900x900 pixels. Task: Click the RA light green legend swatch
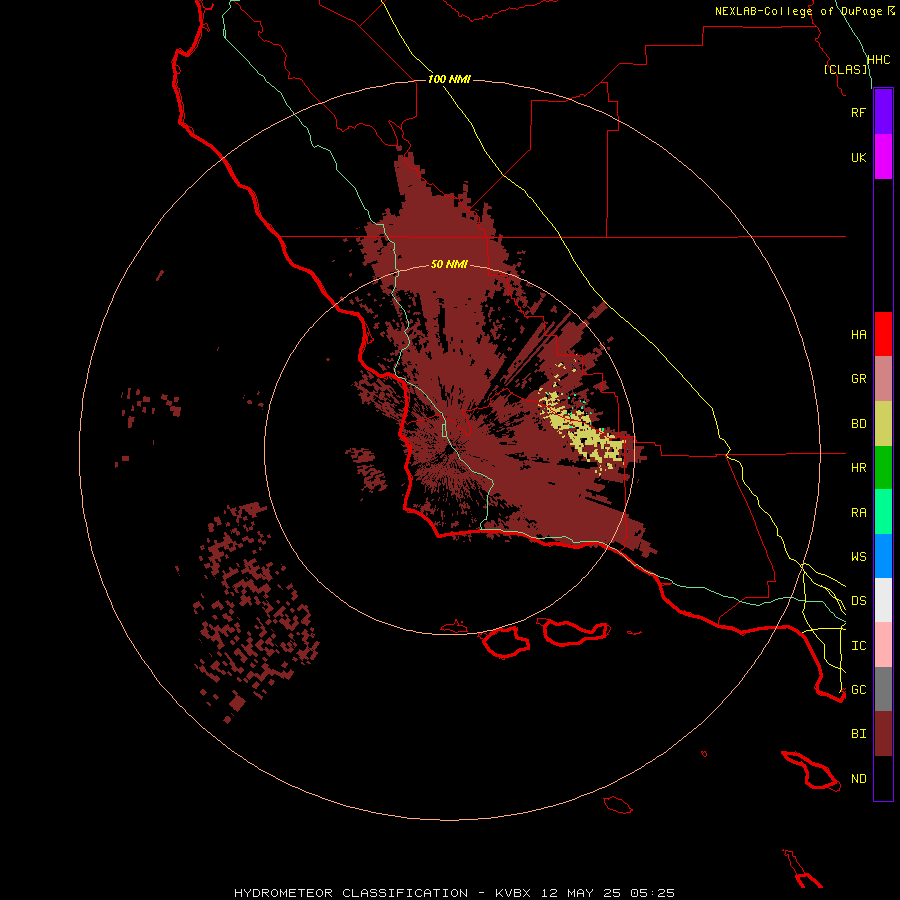coord(883,512)
